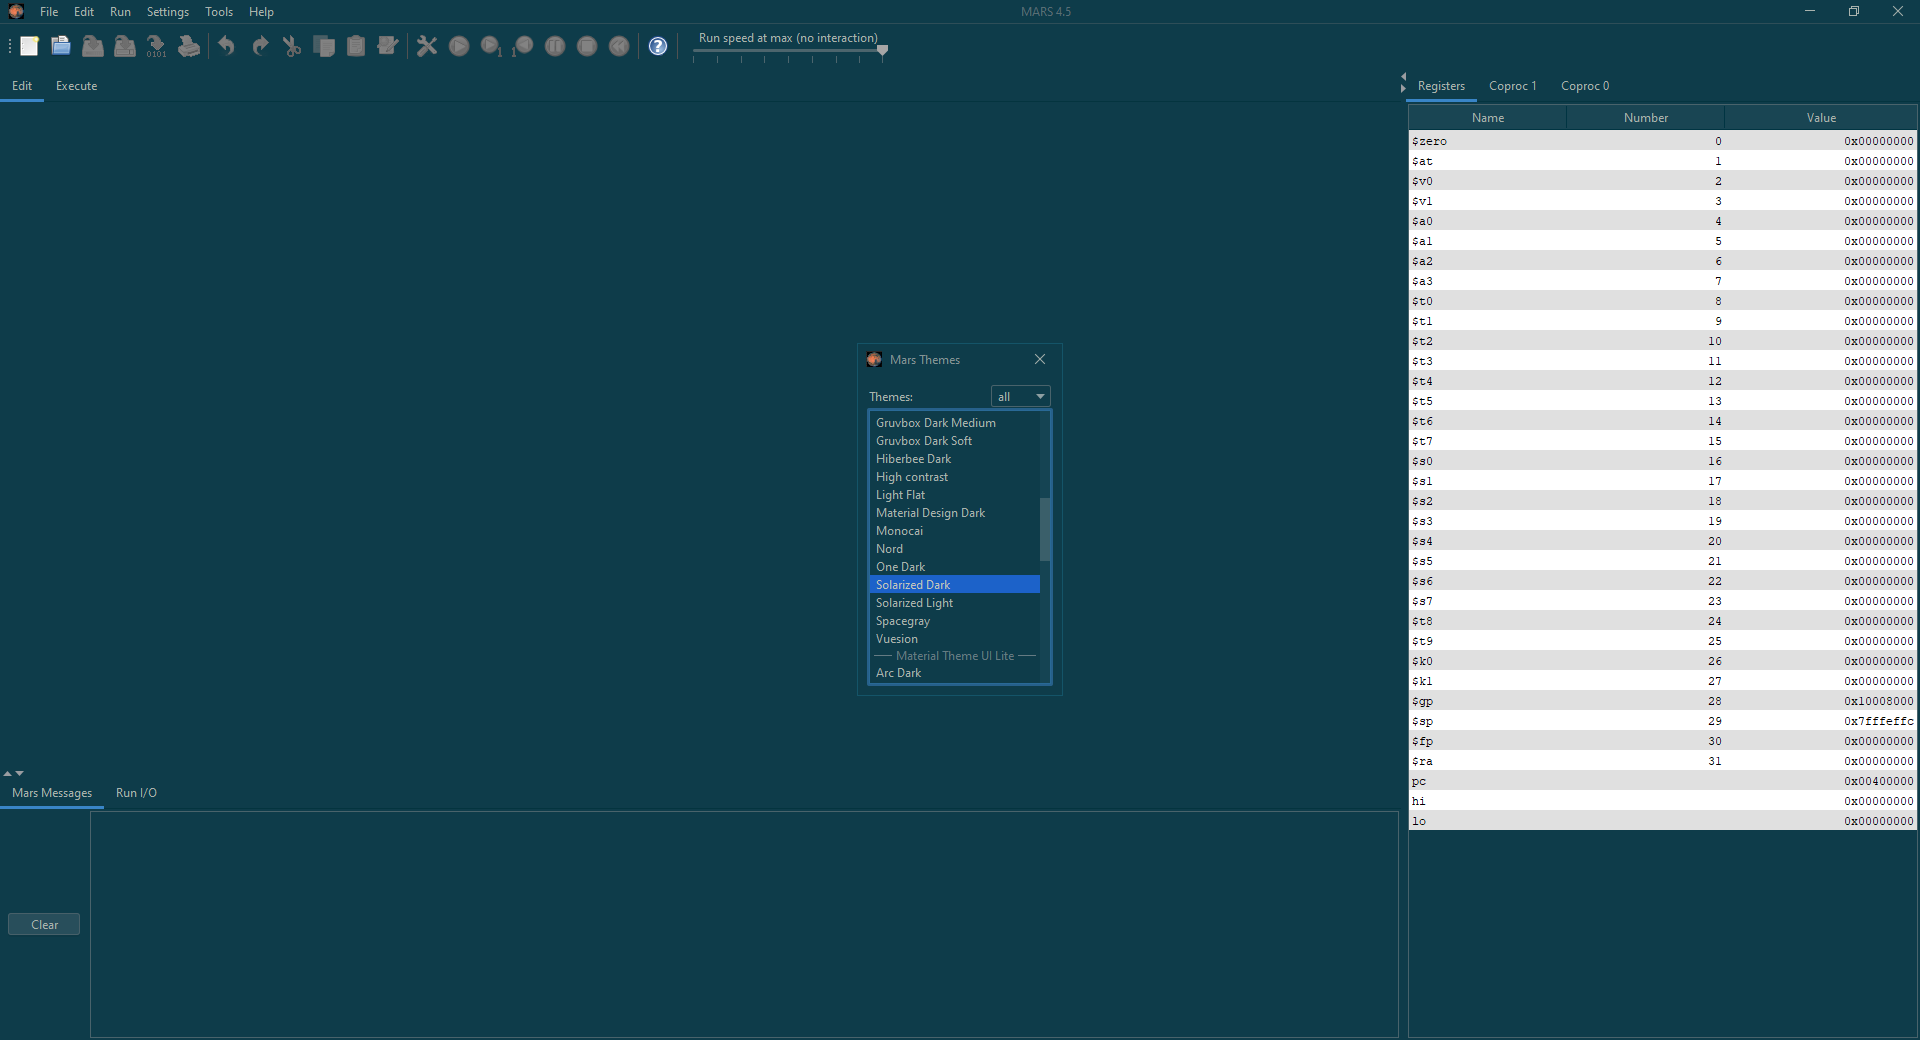This screenshot has height=1040, width=1920.
Task: Select One Dark theme
Action: pos(954,567)
